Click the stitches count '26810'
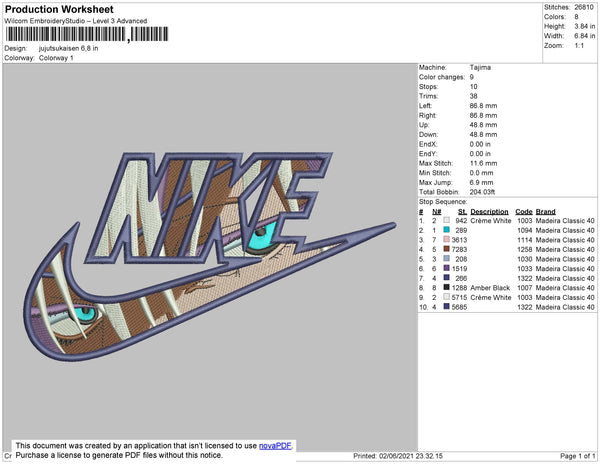This screenshot has width=600, height=464. 584,7
